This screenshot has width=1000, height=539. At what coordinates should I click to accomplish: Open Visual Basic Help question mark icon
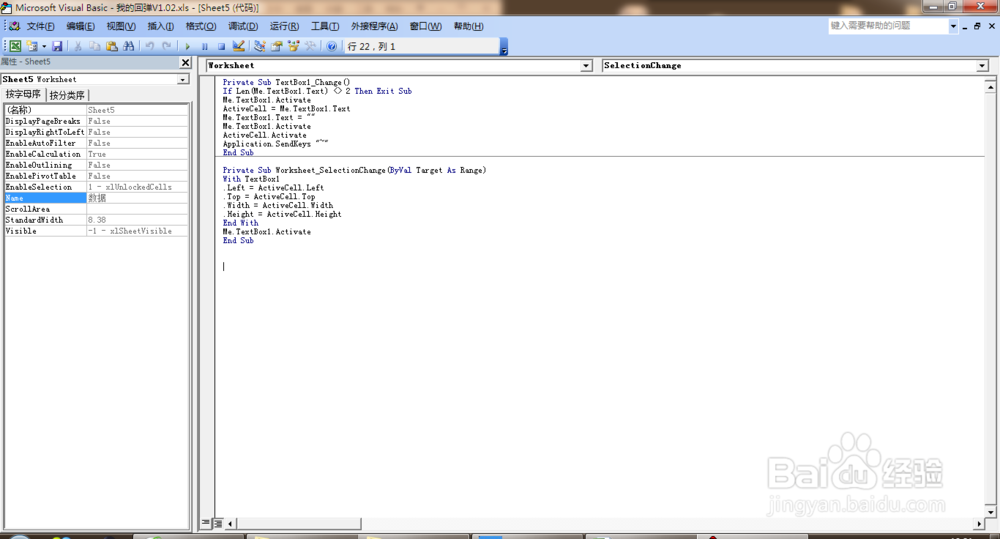click(332, 46)
